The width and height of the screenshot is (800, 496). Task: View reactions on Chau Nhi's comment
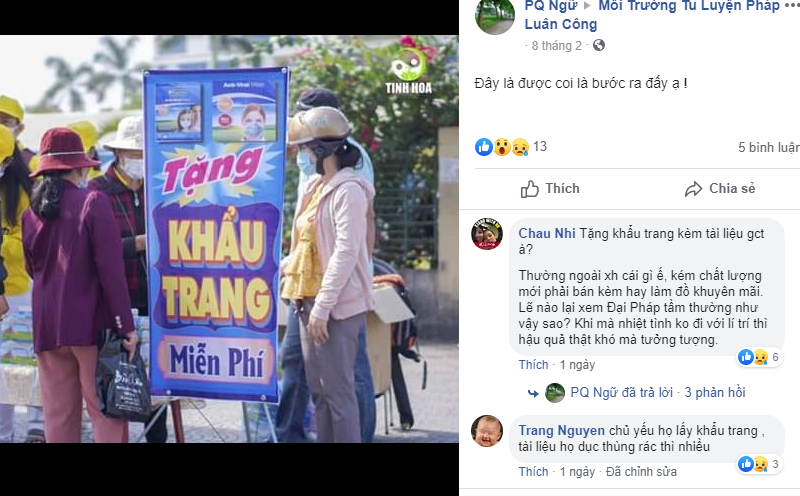[x=759, y=357]
